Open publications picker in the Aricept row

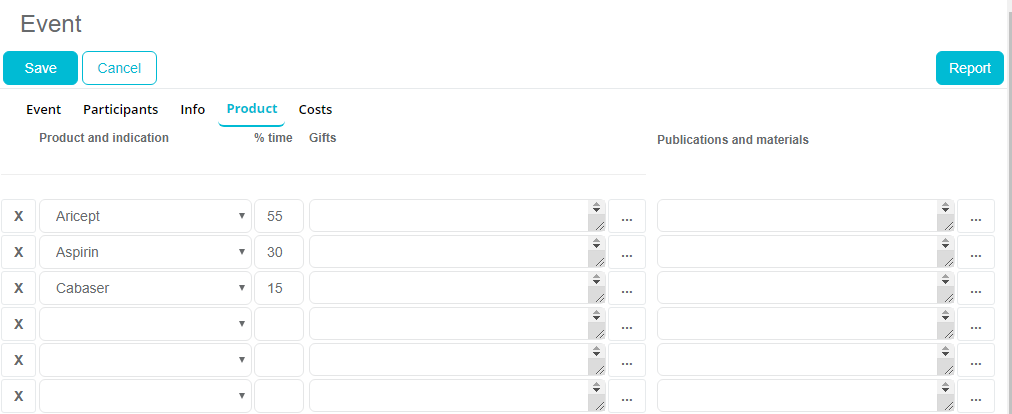[x=975, y=216]
